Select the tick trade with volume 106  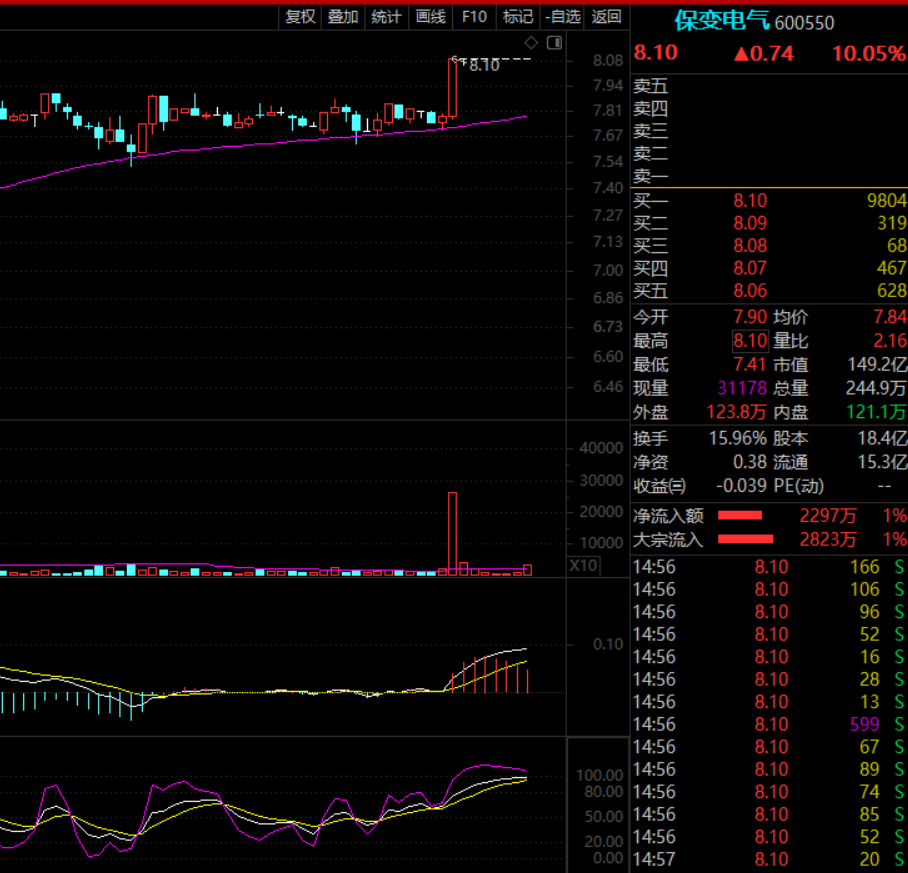[769, 589]
